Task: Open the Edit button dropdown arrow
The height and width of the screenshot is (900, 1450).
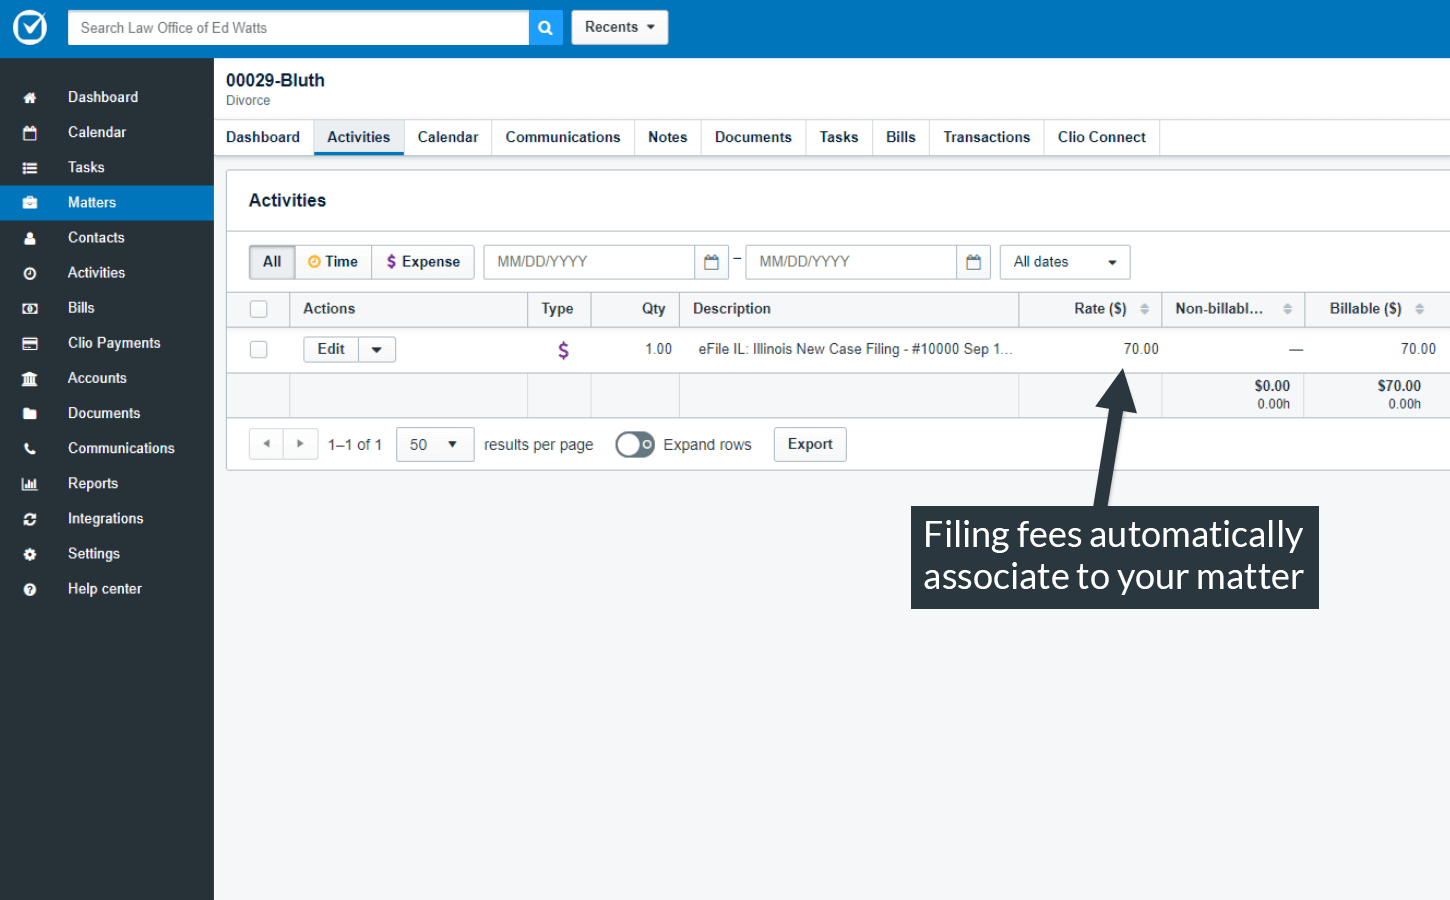Action: [x=377, y=349]
